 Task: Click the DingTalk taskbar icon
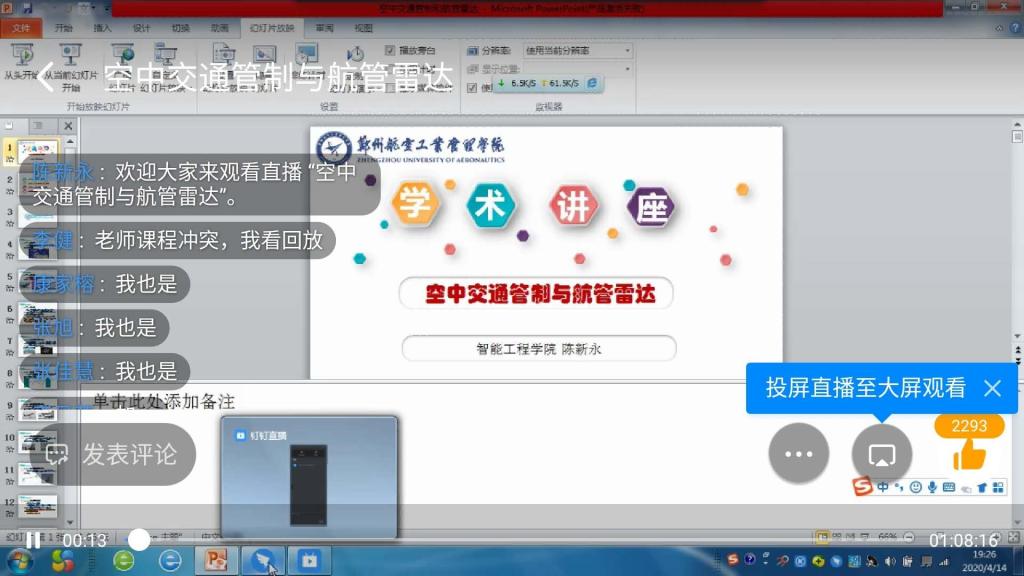(264, 560)
